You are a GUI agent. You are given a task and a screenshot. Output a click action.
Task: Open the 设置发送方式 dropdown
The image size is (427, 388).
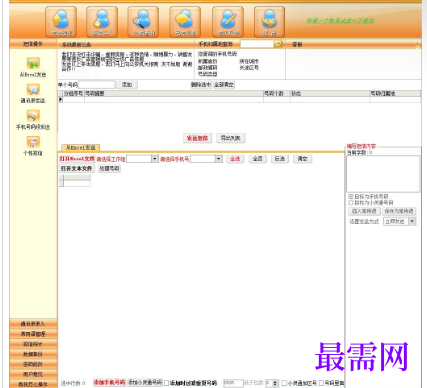coord(412,221)
